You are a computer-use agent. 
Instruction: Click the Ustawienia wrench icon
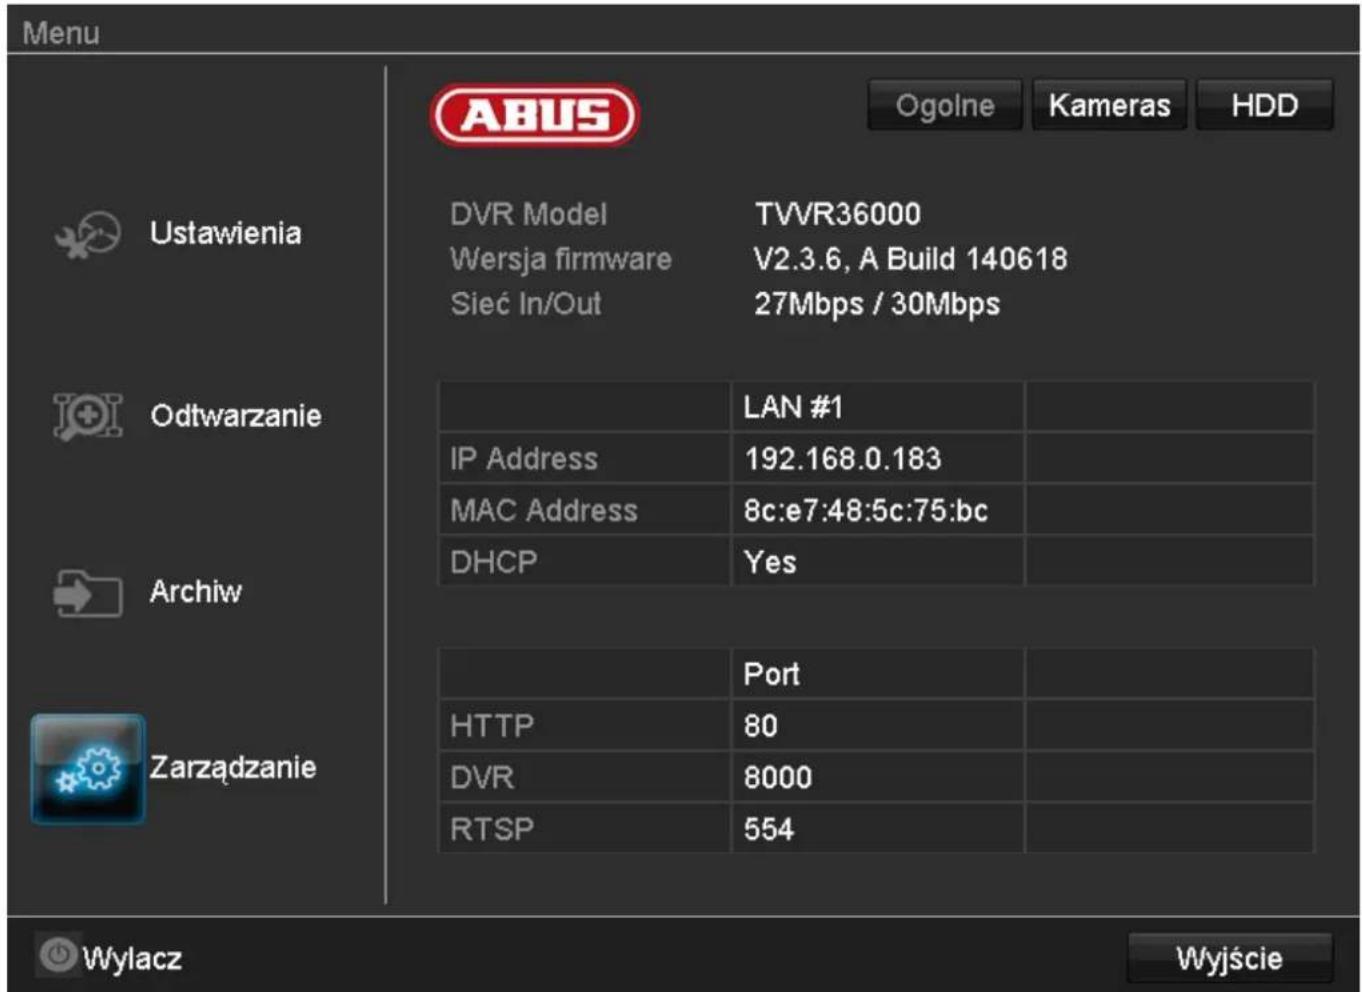pos(87,235)
